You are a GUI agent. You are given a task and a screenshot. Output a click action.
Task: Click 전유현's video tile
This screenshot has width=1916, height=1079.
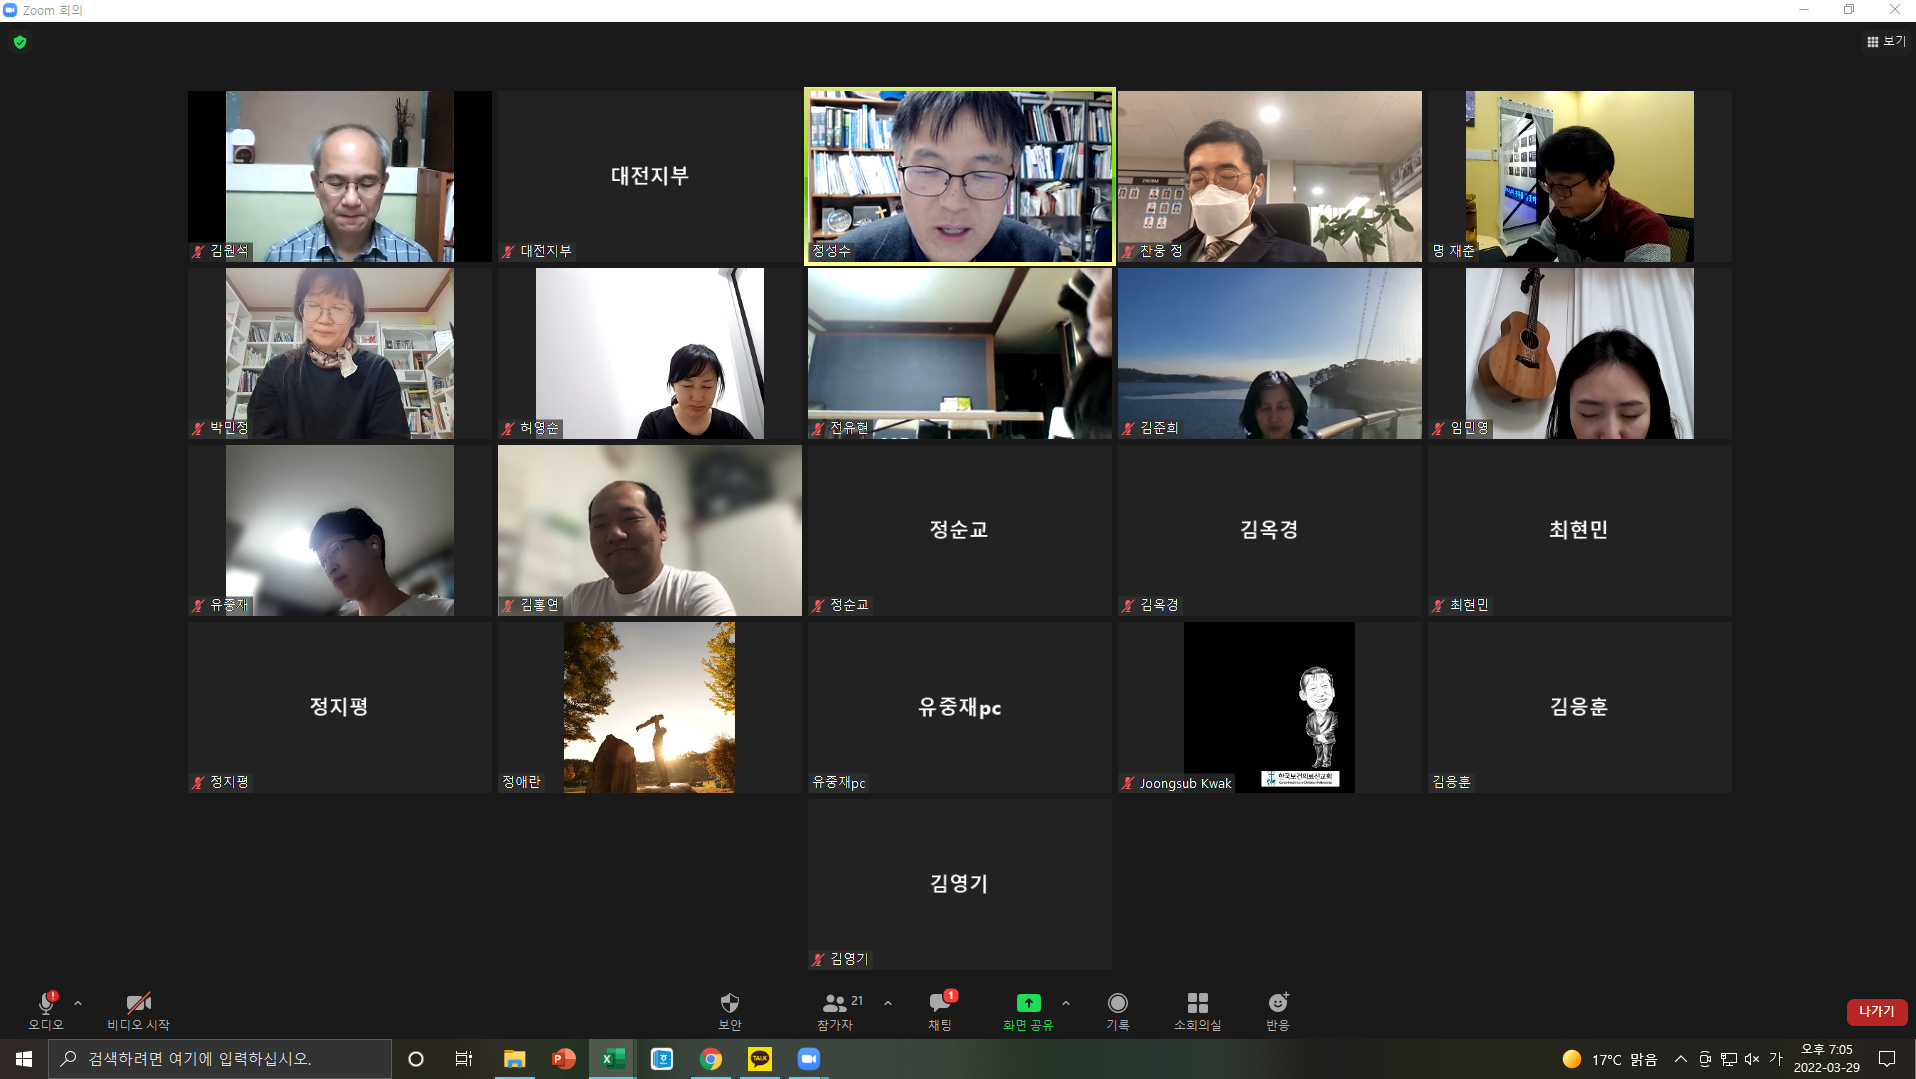[x=960, y=353]
